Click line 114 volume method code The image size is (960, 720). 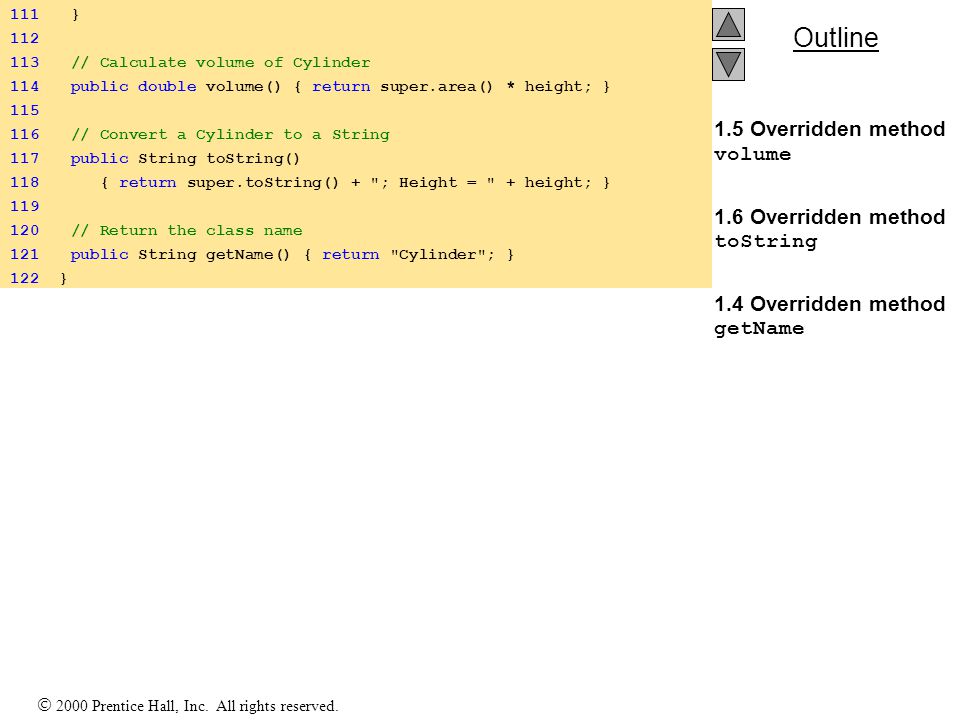[x=340, y=86]
